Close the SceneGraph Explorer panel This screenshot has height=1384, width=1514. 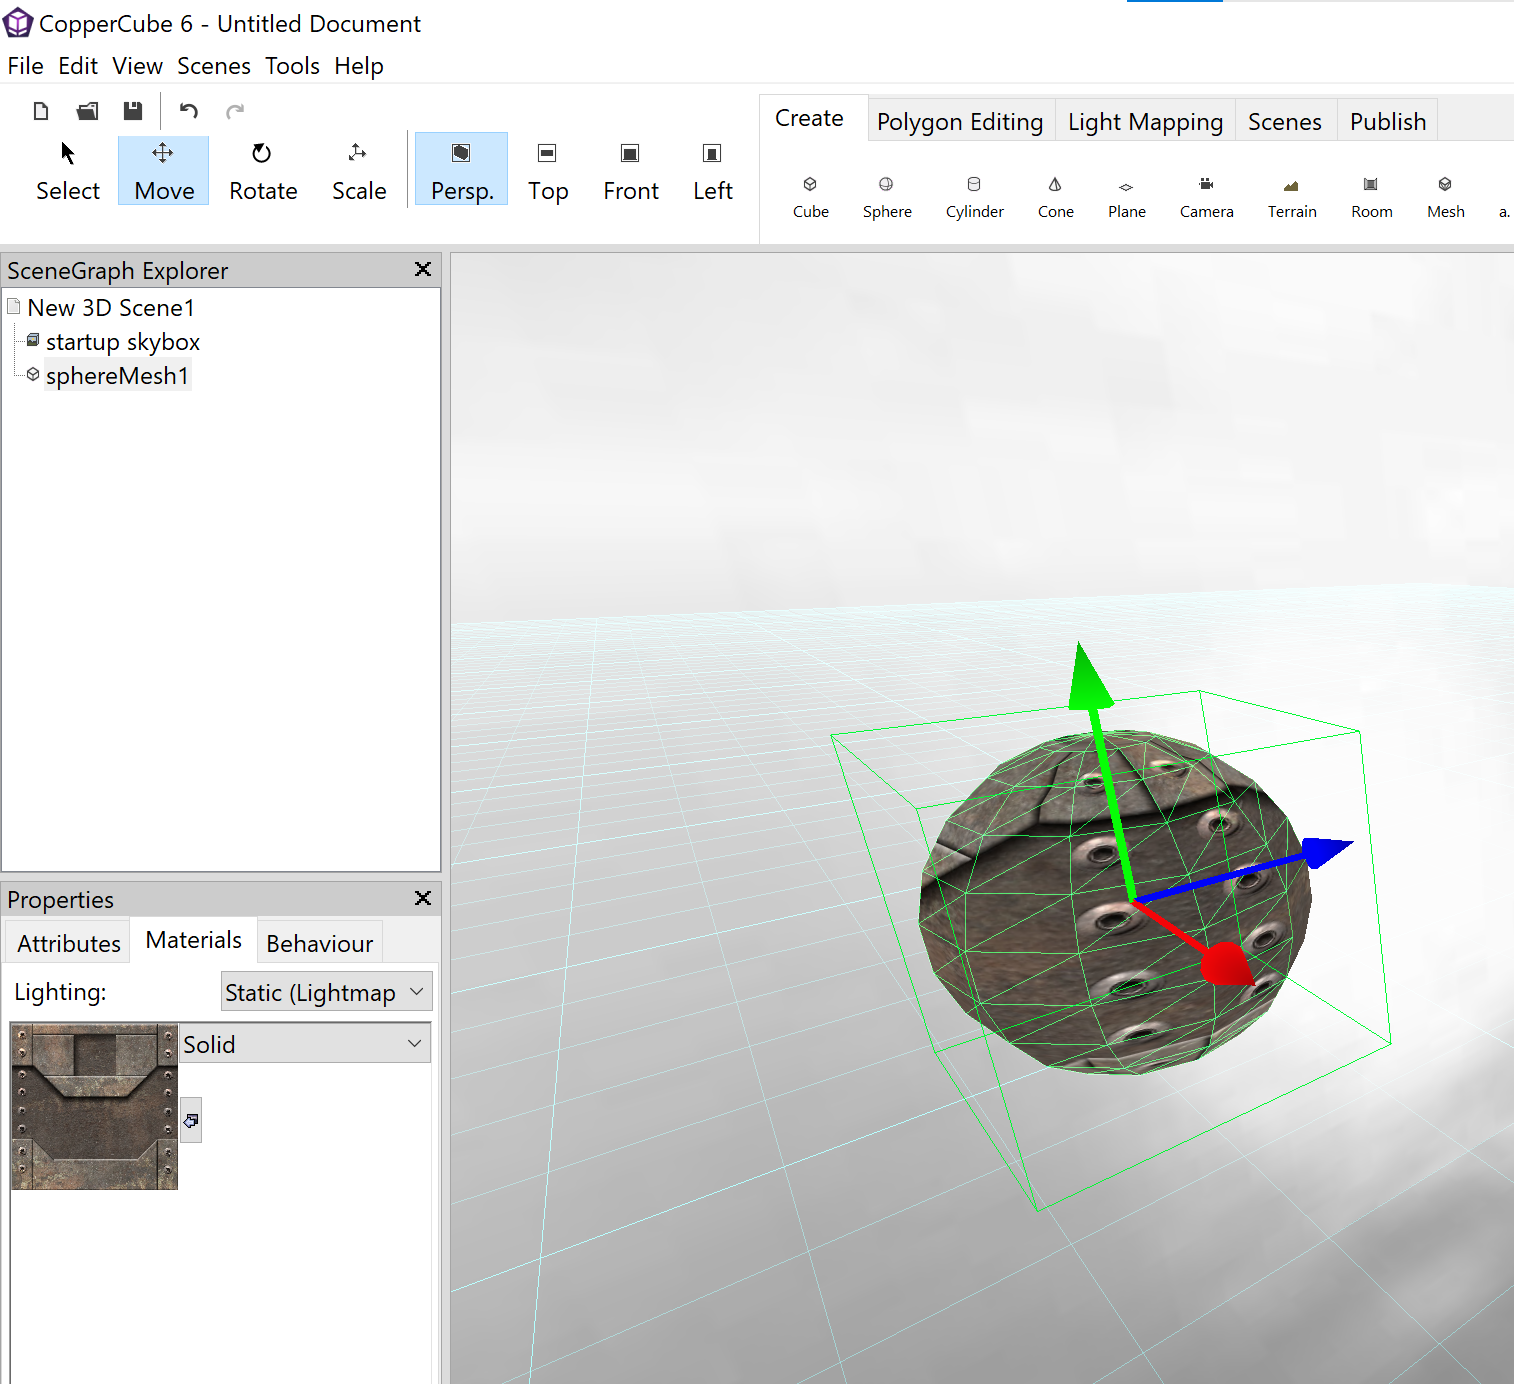point(423,270)
